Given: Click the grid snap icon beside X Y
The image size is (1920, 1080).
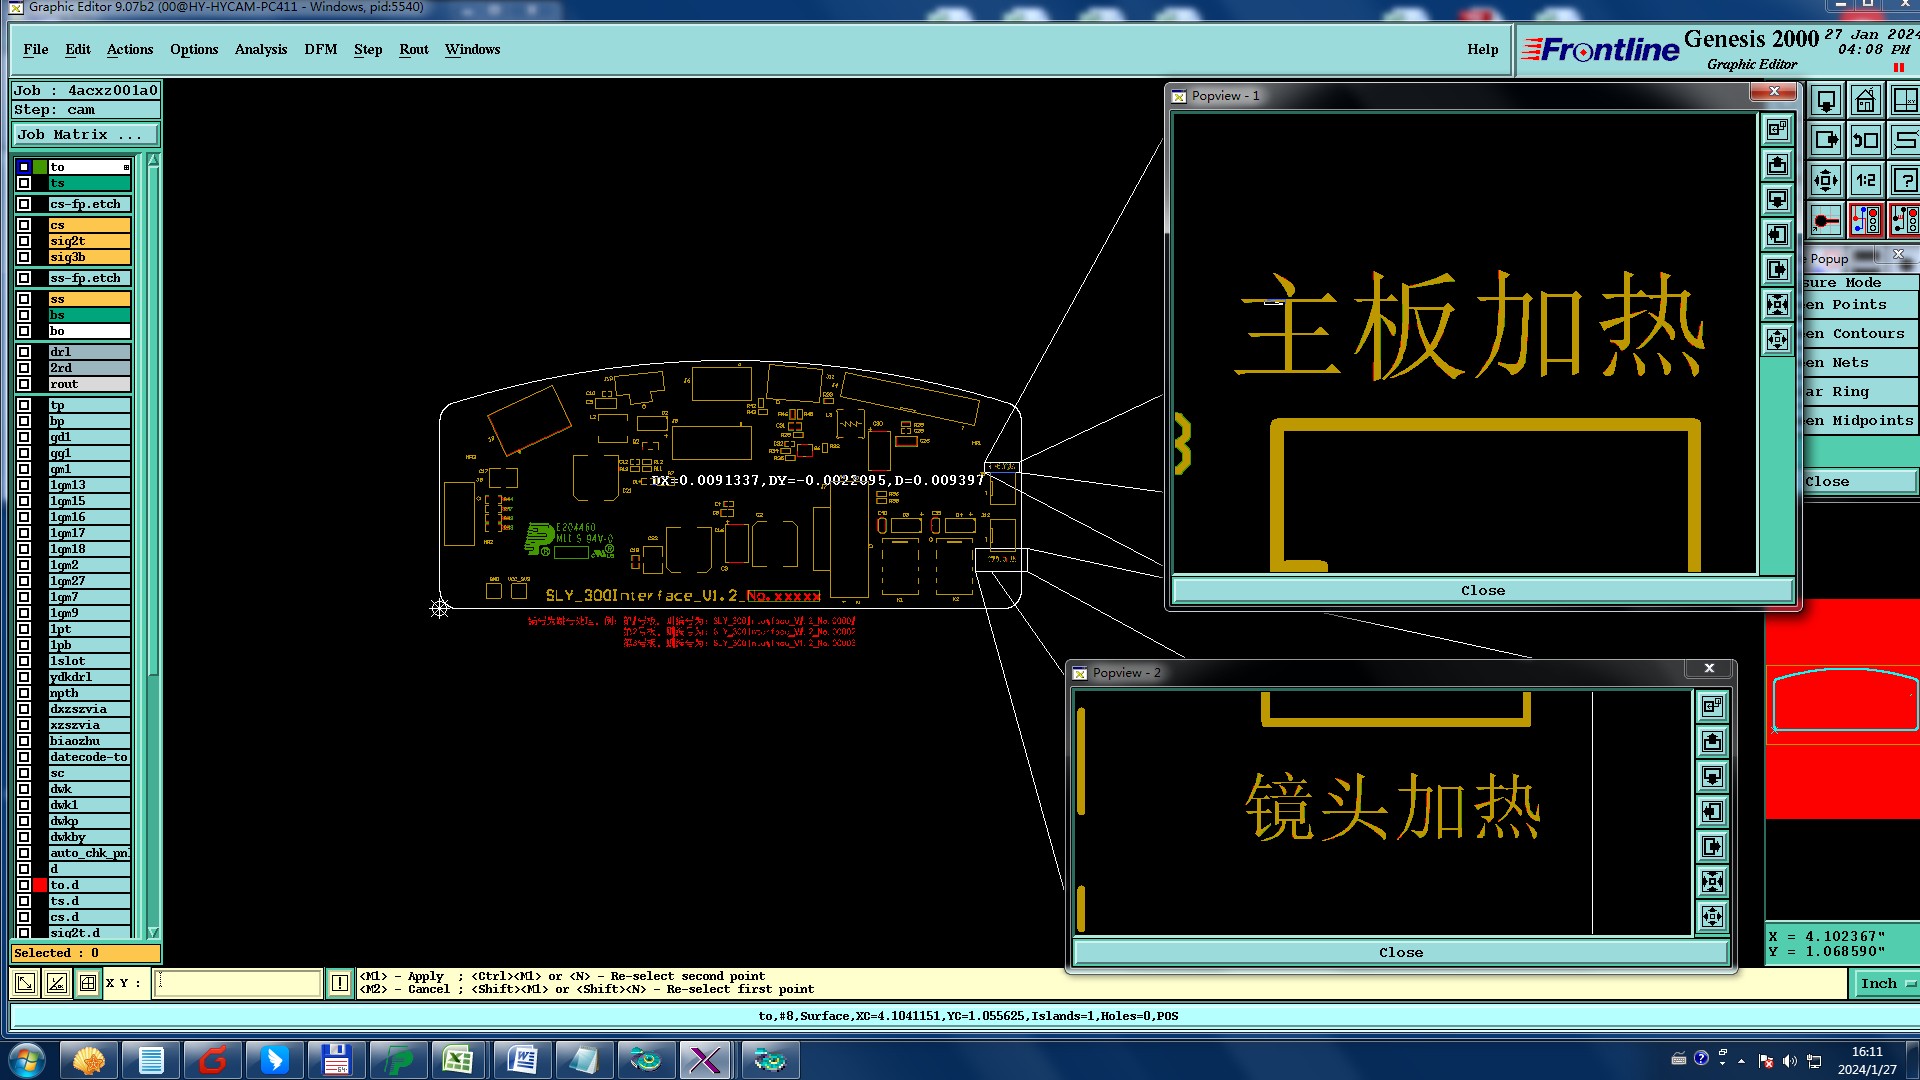Looking at the screenshot, I should [88, 983].
